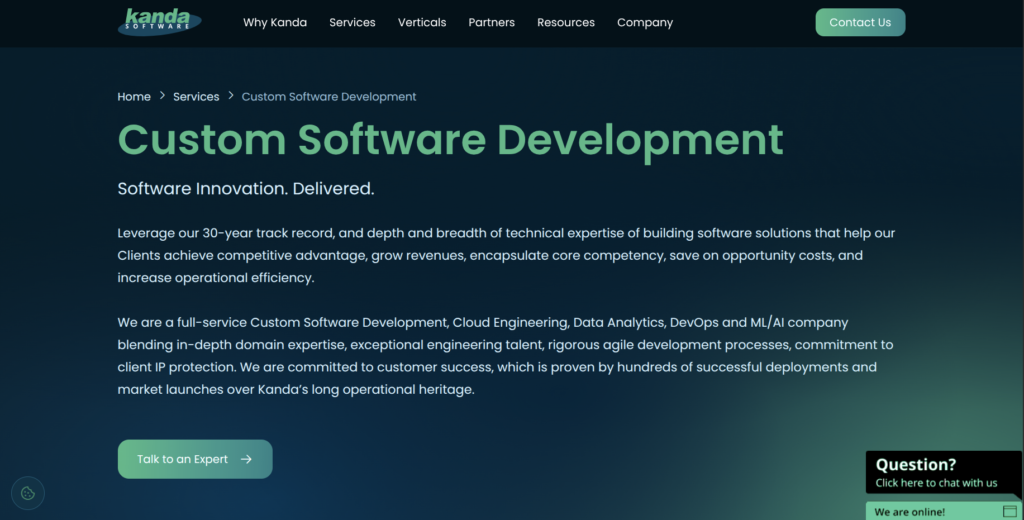
Task: Click the chat window expand icon
Action: click(1010, 511)
